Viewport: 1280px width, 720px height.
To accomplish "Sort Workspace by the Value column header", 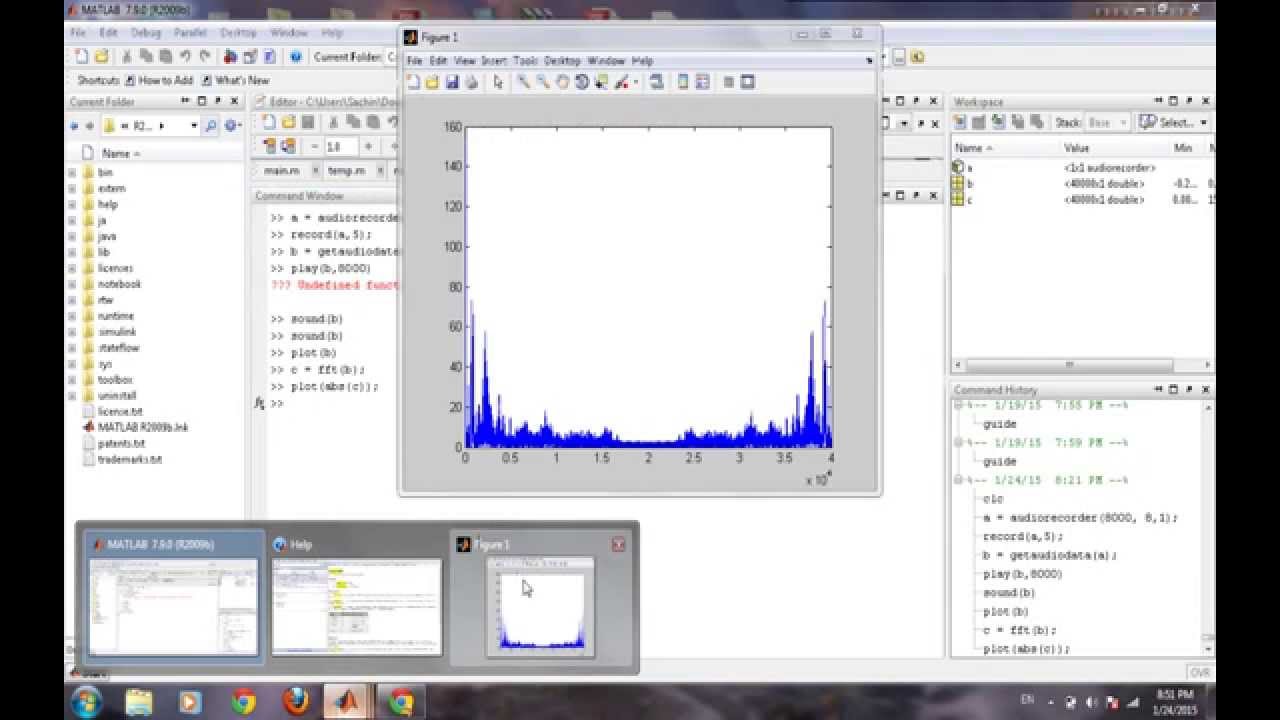I will click(1076, 148).
